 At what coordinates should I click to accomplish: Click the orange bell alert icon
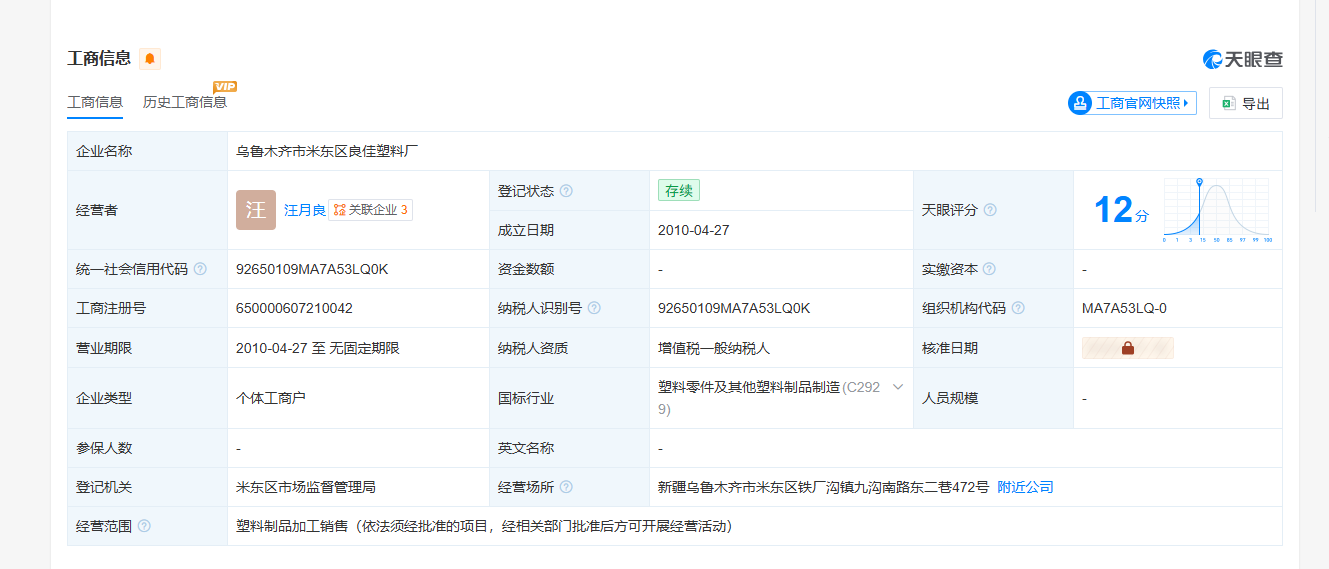click(x=150, y=59)
